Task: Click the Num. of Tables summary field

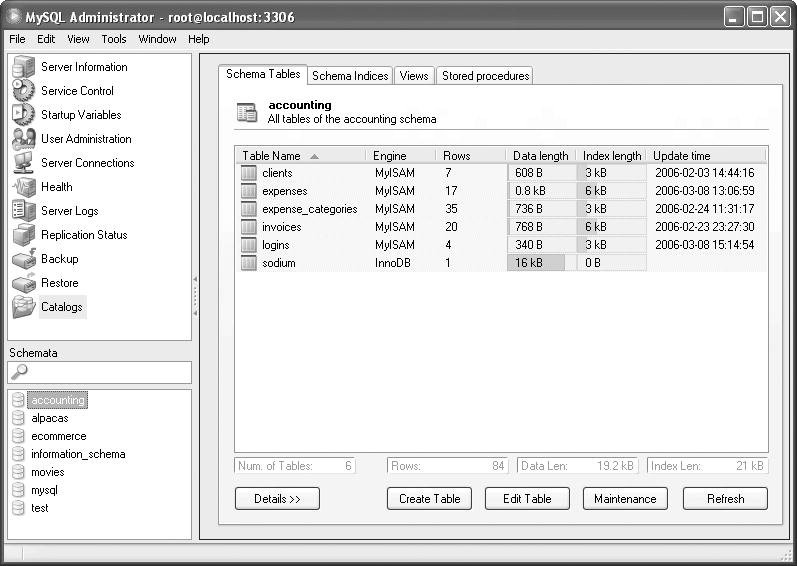Action: pyautogui.click(x=295, y=466)
